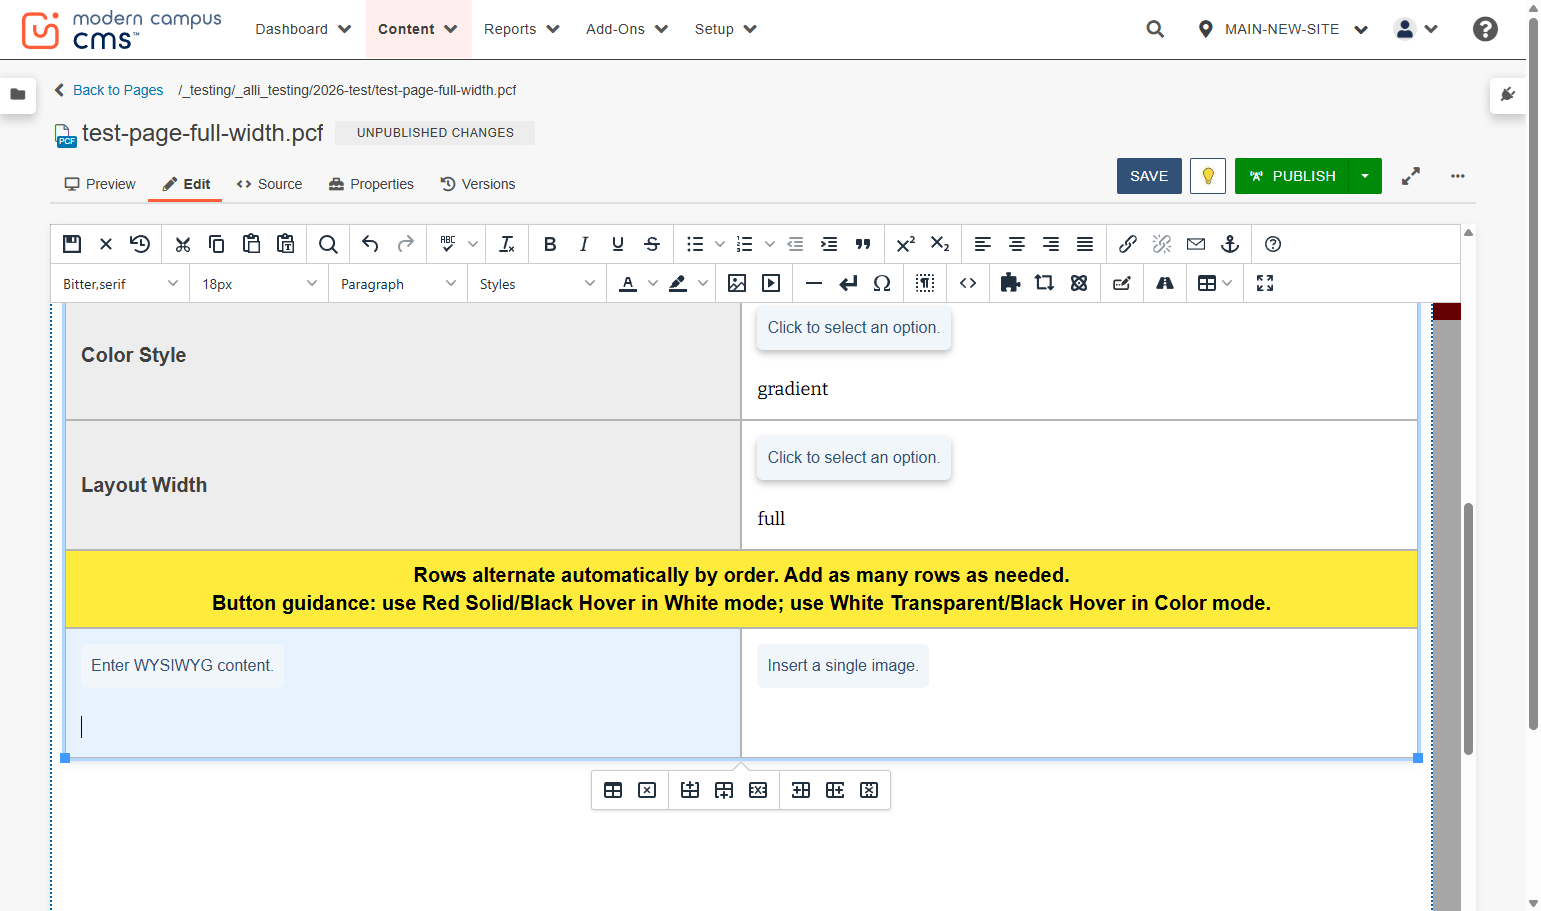Open the highlight color picker arrow
Image resolution: width=1541 pixels, height=911 pixels.
[x=703, y=283]
